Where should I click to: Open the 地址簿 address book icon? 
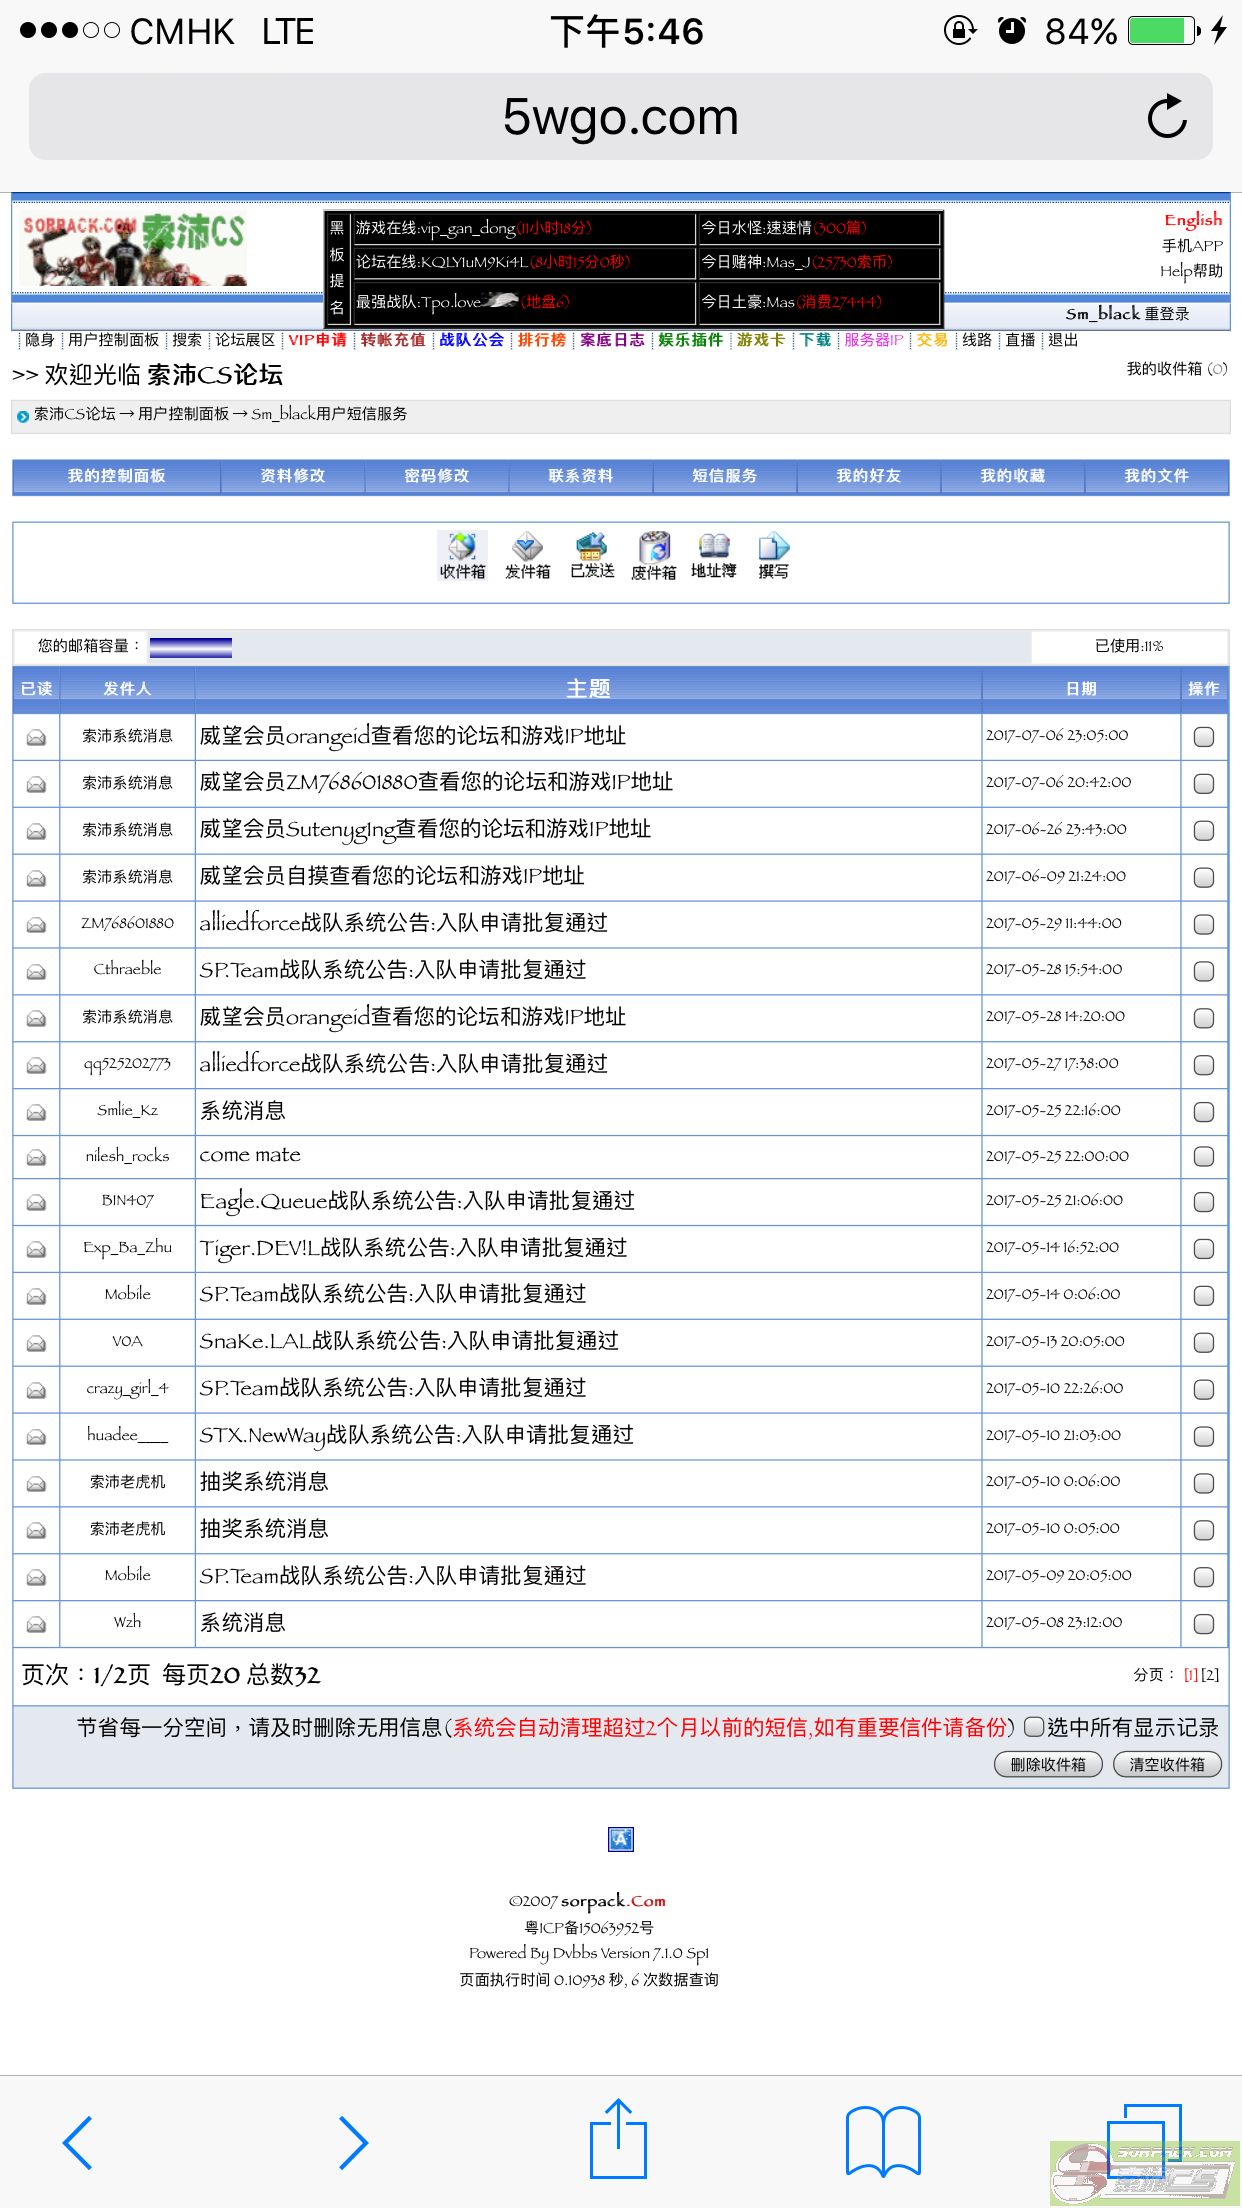713,554
